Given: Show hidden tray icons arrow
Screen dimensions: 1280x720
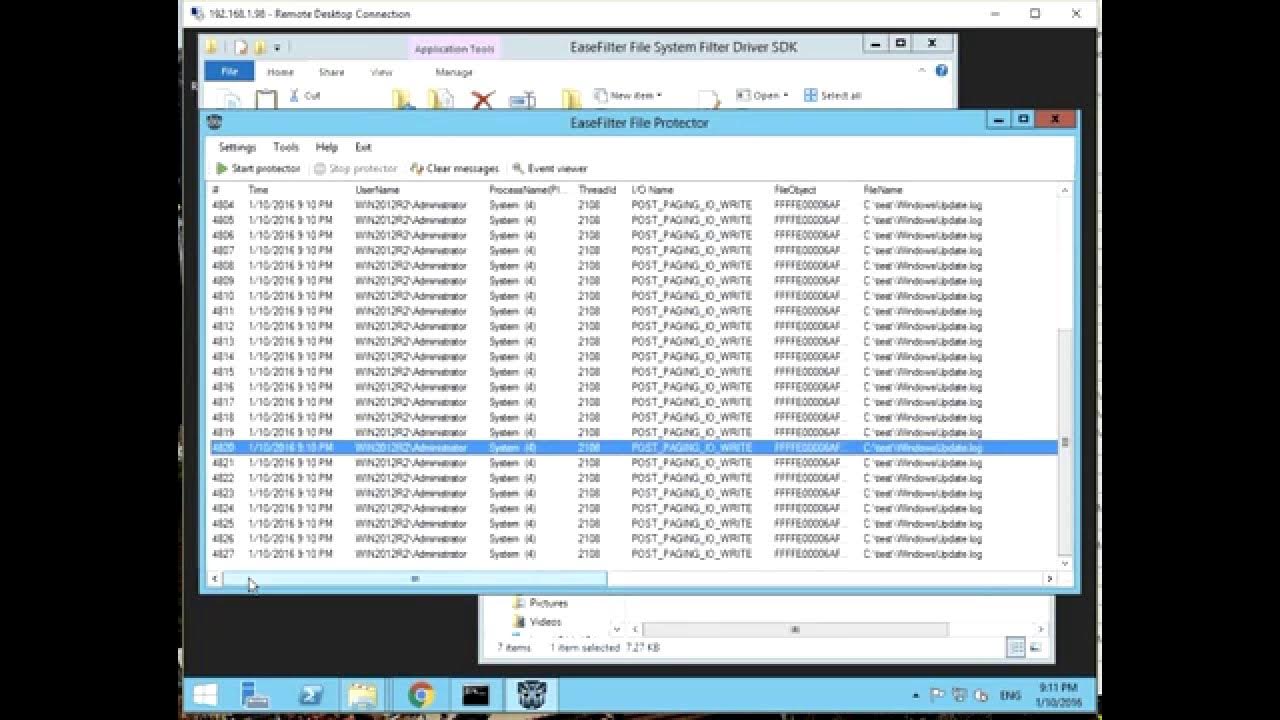Looking at the screenshot, I should tap(916, 695).
